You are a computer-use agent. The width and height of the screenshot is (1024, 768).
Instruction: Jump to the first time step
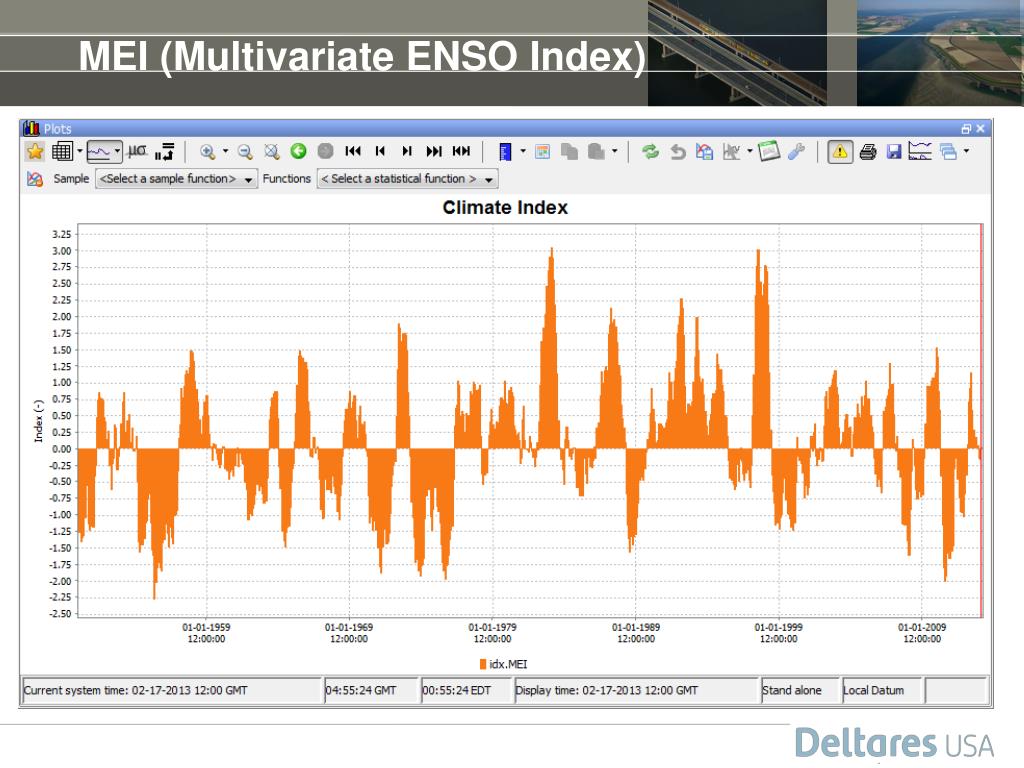point(353,152)
